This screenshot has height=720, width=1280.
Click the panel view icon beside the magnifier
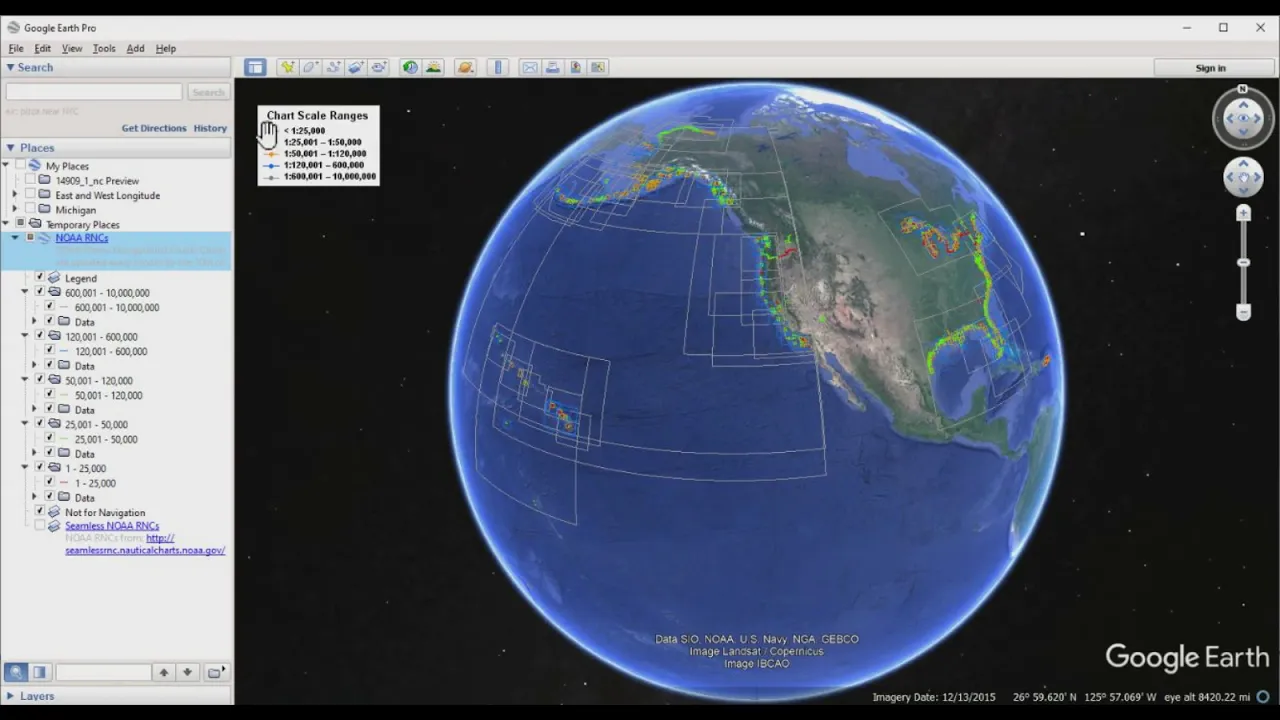pos(39,672)
